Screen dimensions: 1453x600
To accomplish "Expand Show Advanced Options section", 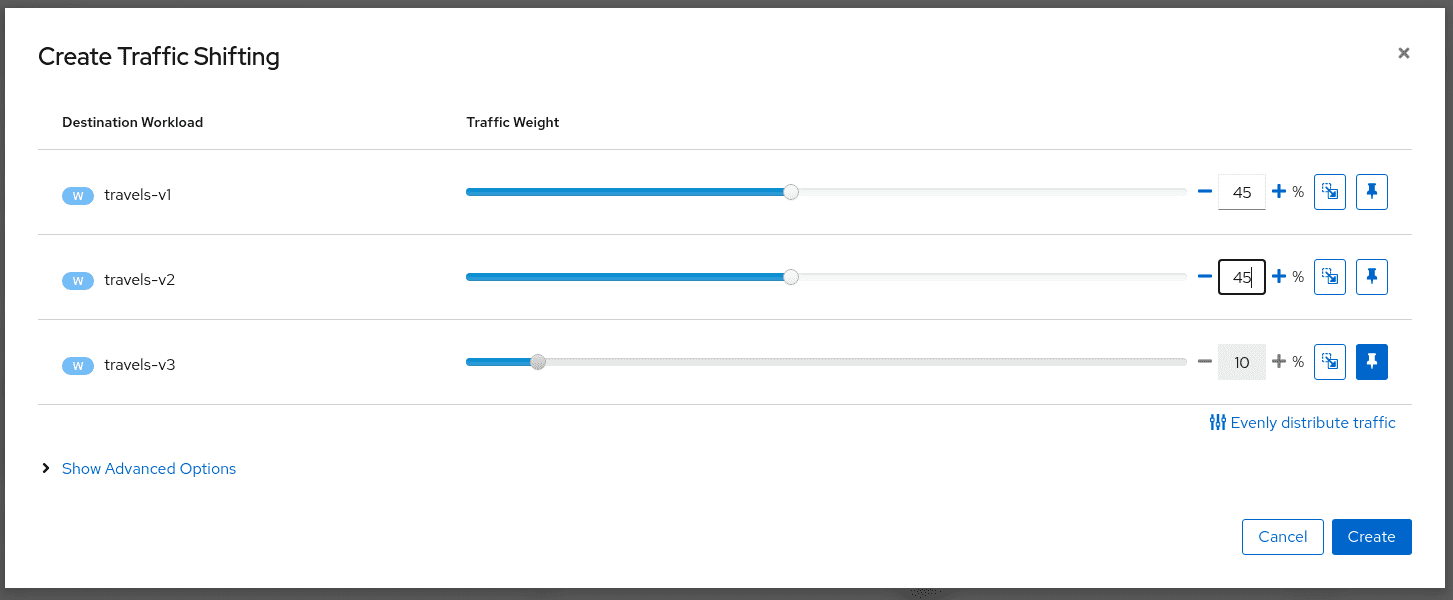I will pyautogui.click(x=148, y=469).
